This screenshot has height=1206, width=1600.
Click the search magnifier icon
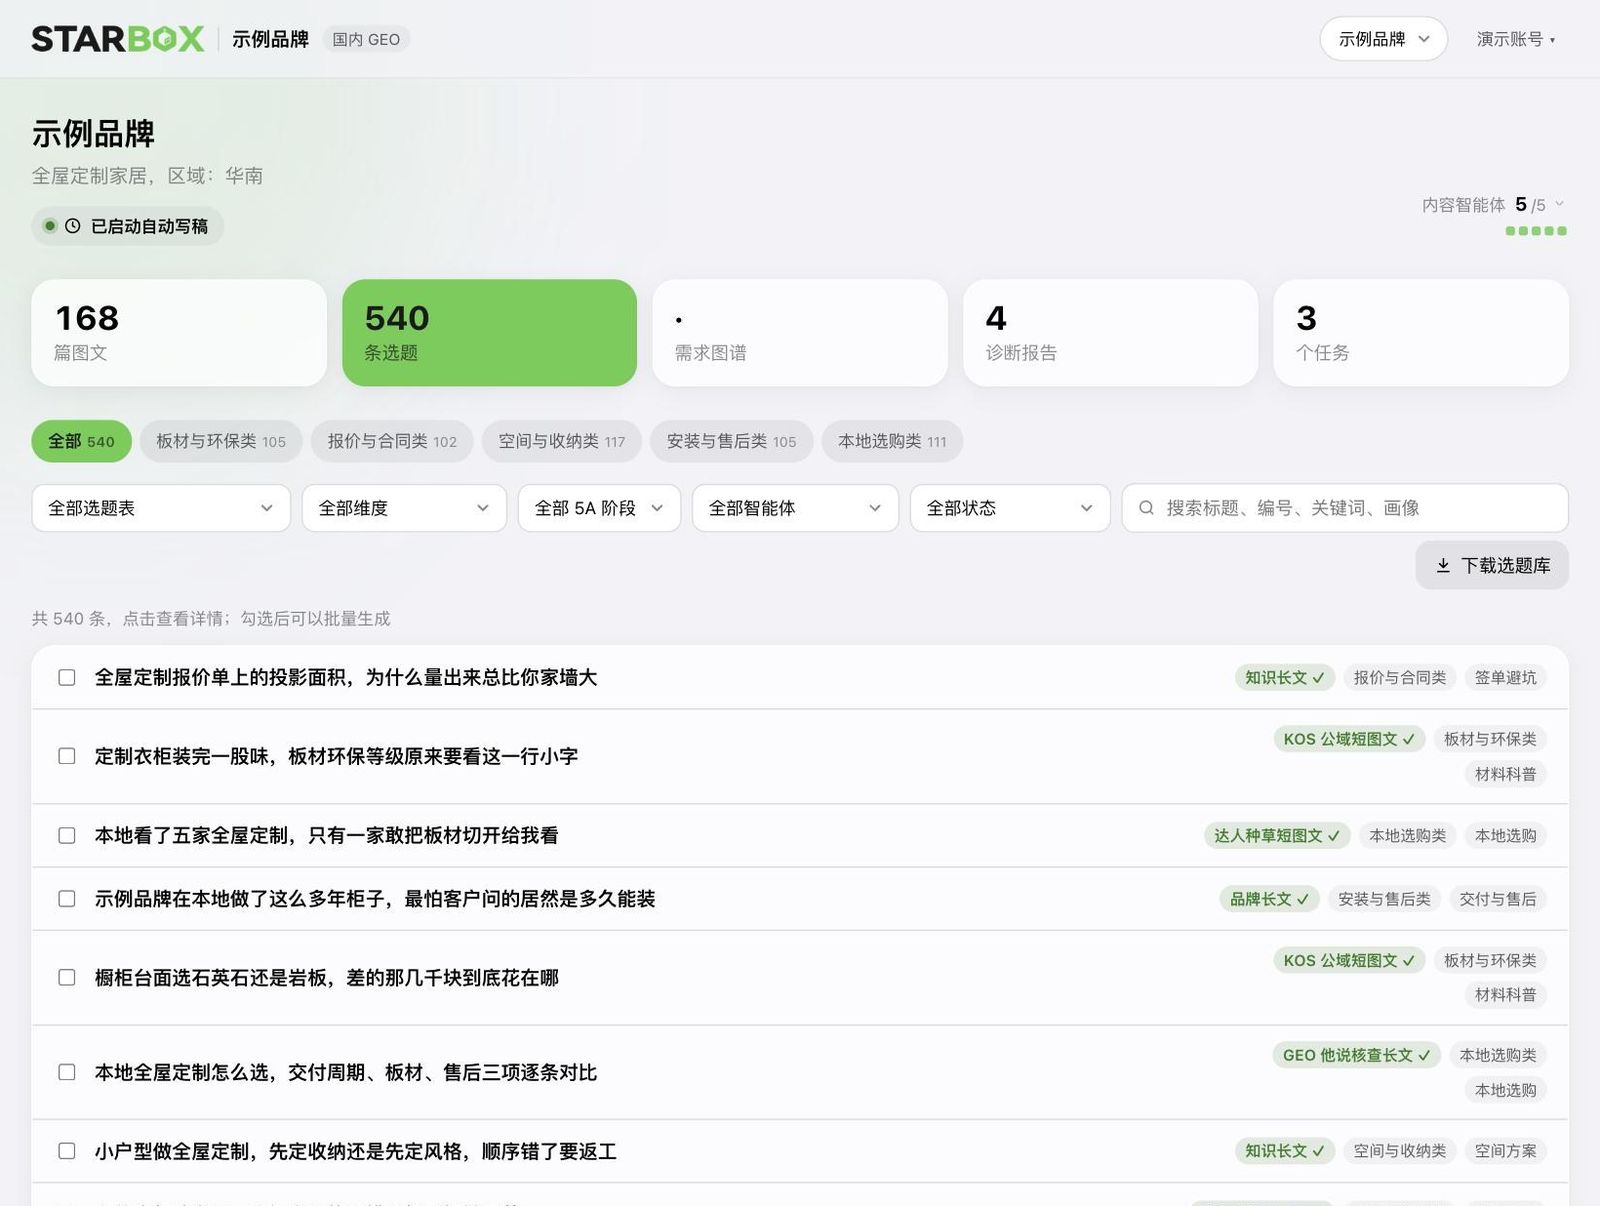(1146, 508)
